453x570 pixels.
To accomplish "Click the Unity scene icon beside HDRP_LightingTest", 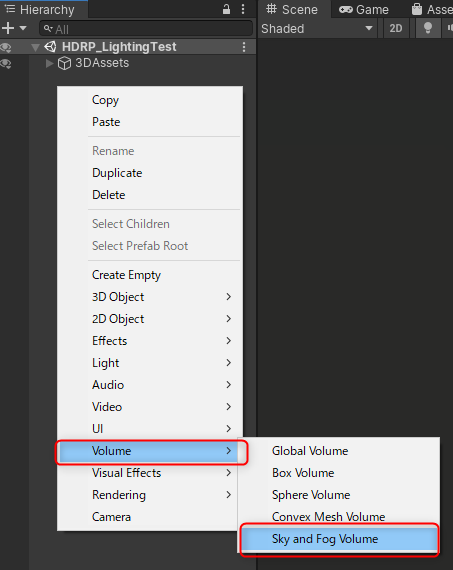I will tap(50, 47).
